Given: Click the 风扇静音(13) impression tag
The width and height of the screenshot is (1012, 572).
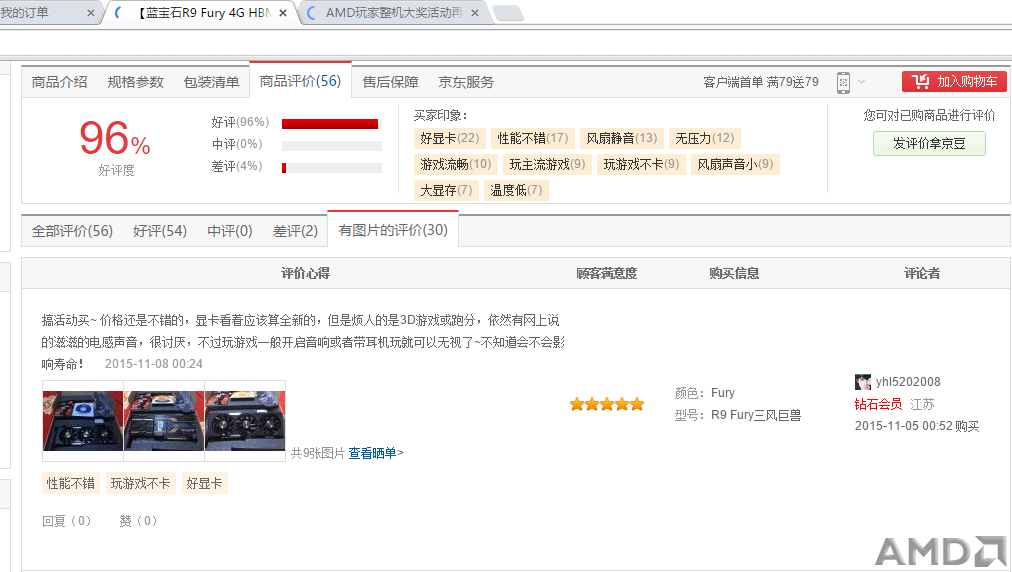Looking at the screenshot, I should [x=622, y=138].
